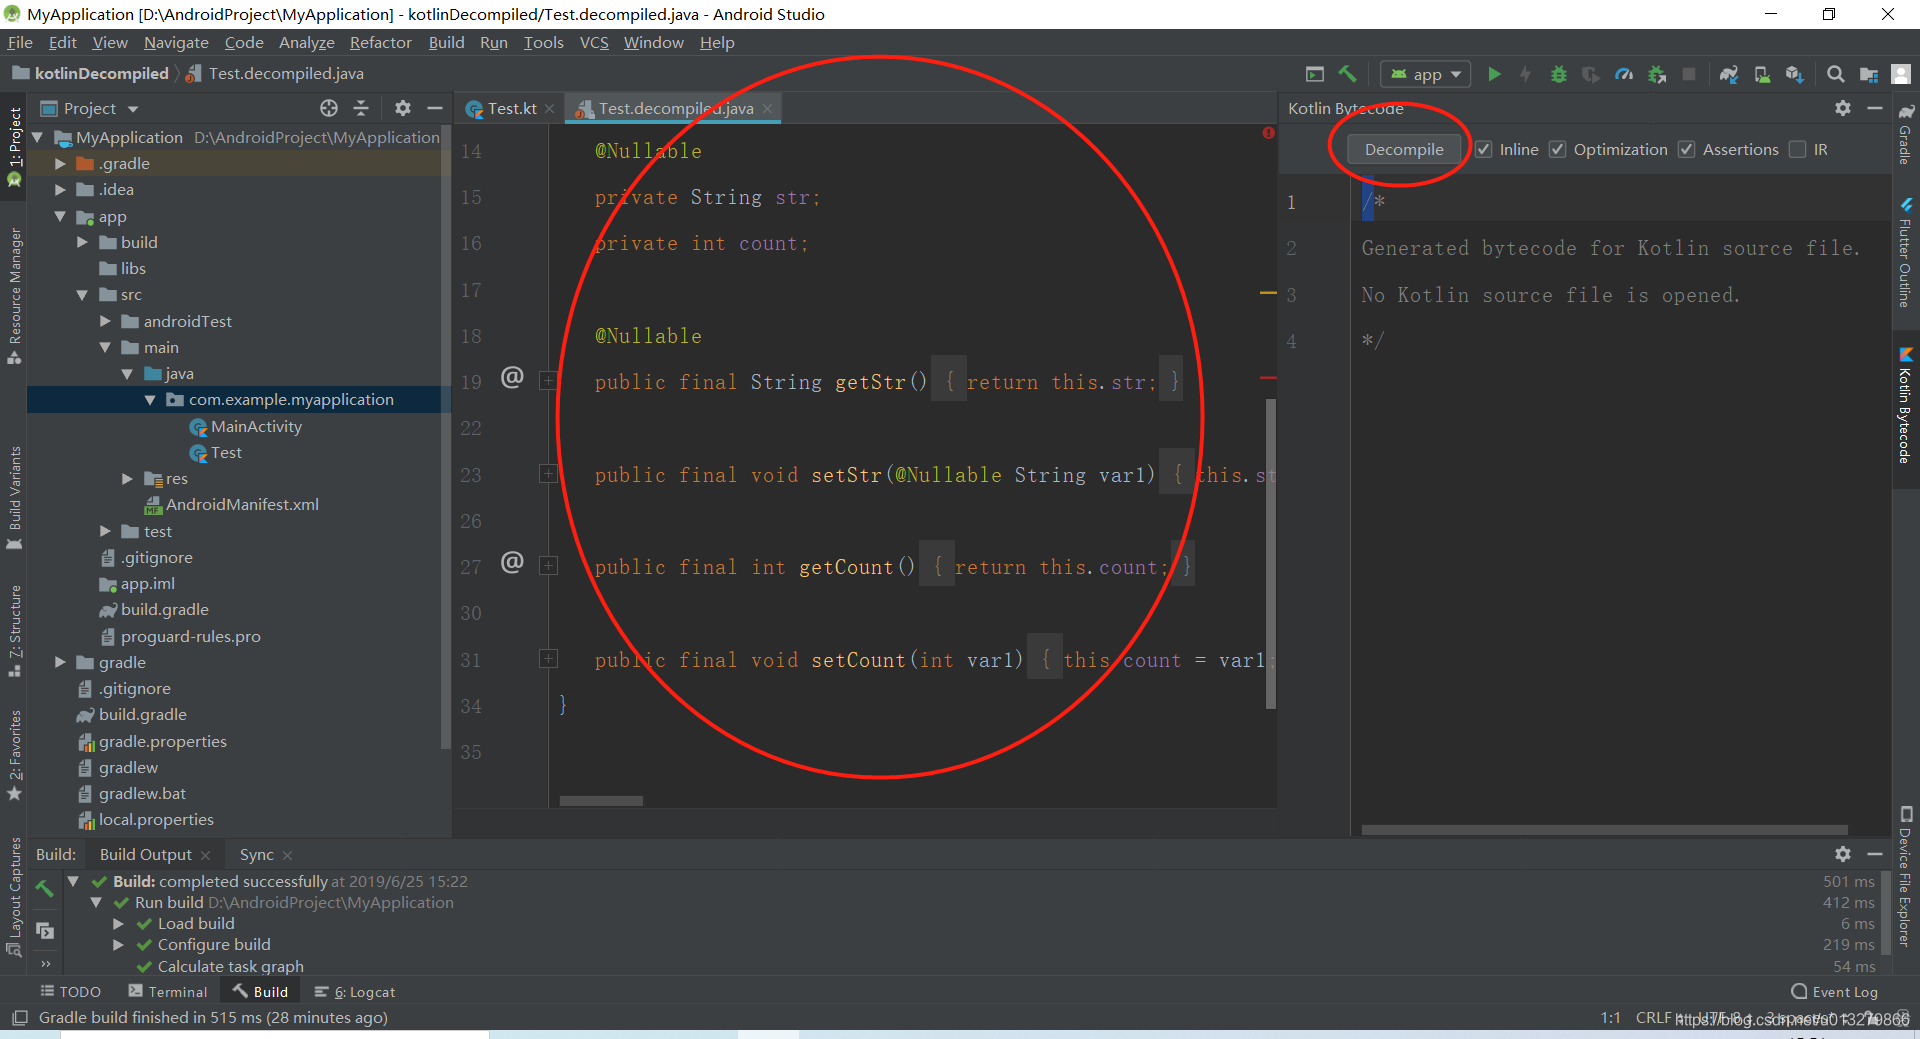Screen dimensions: 1920x1039
Task: Enable the IR checkbox
Action: point(1800,149)
